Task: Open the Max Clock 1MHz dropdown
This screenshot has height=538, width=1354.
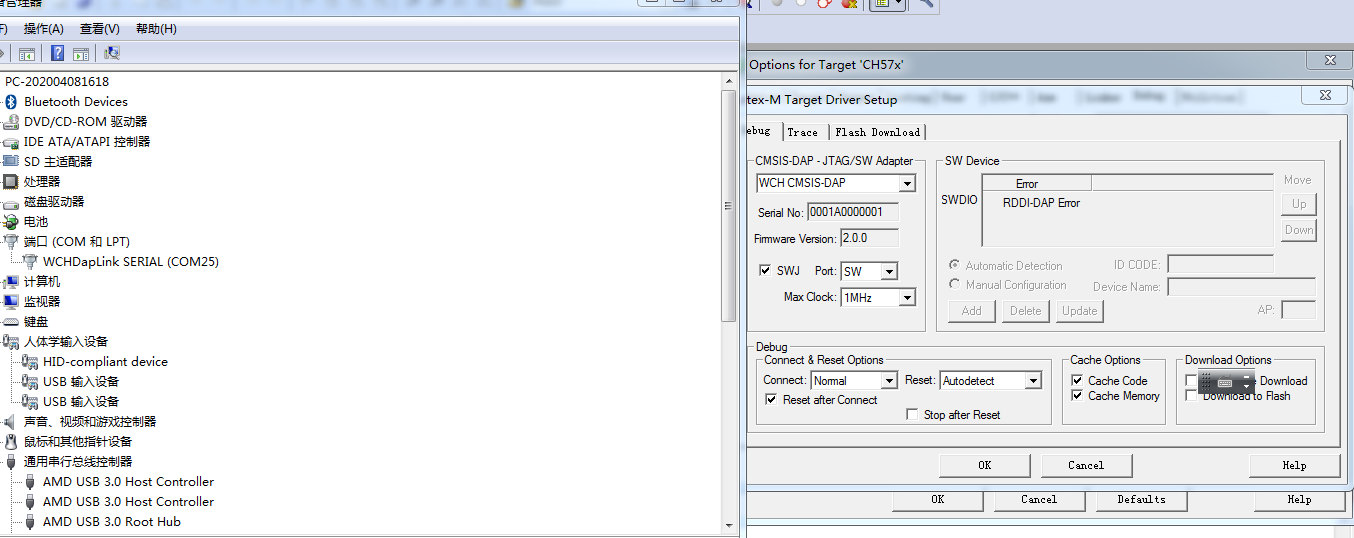Action: (x=907, y=298)
